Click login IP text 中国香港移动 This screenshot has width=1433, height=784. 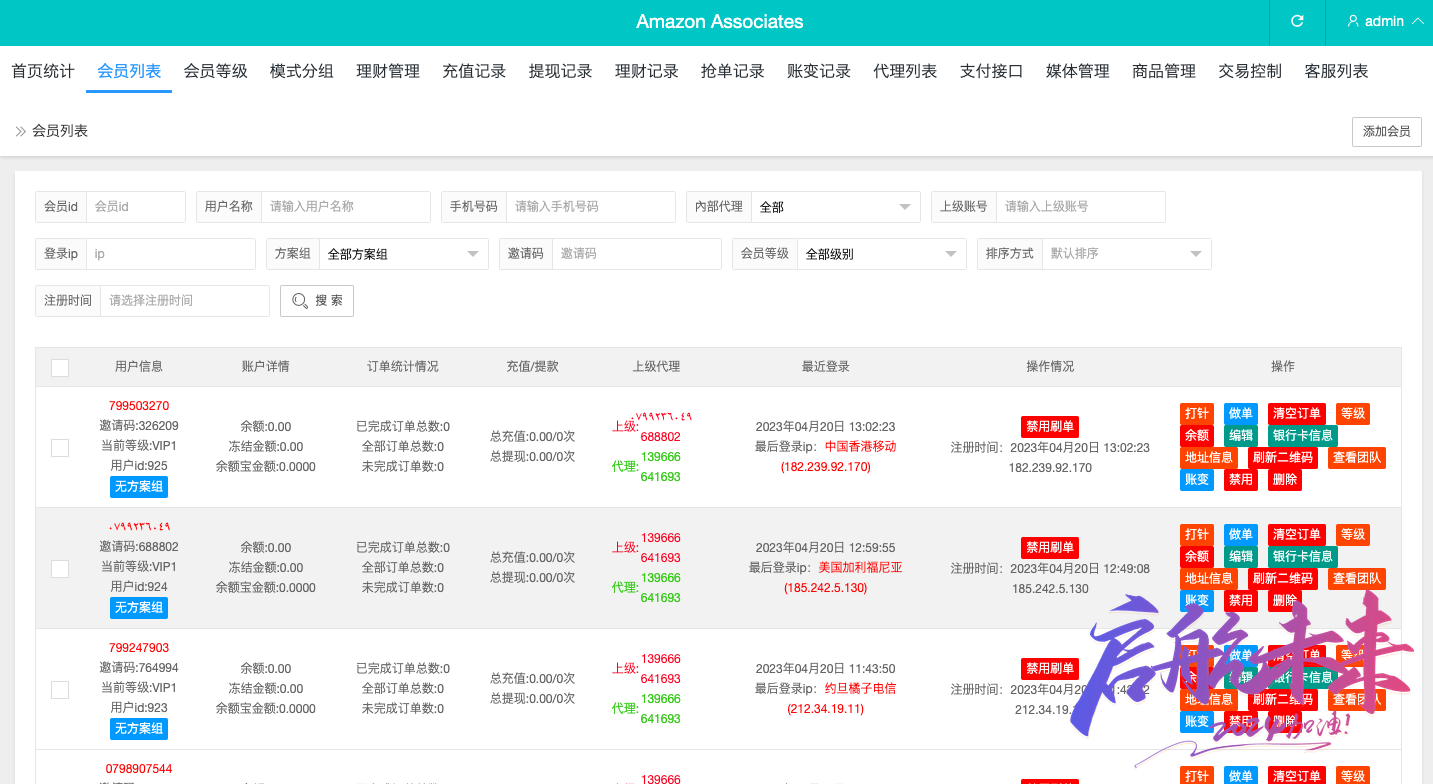[861, 447]
